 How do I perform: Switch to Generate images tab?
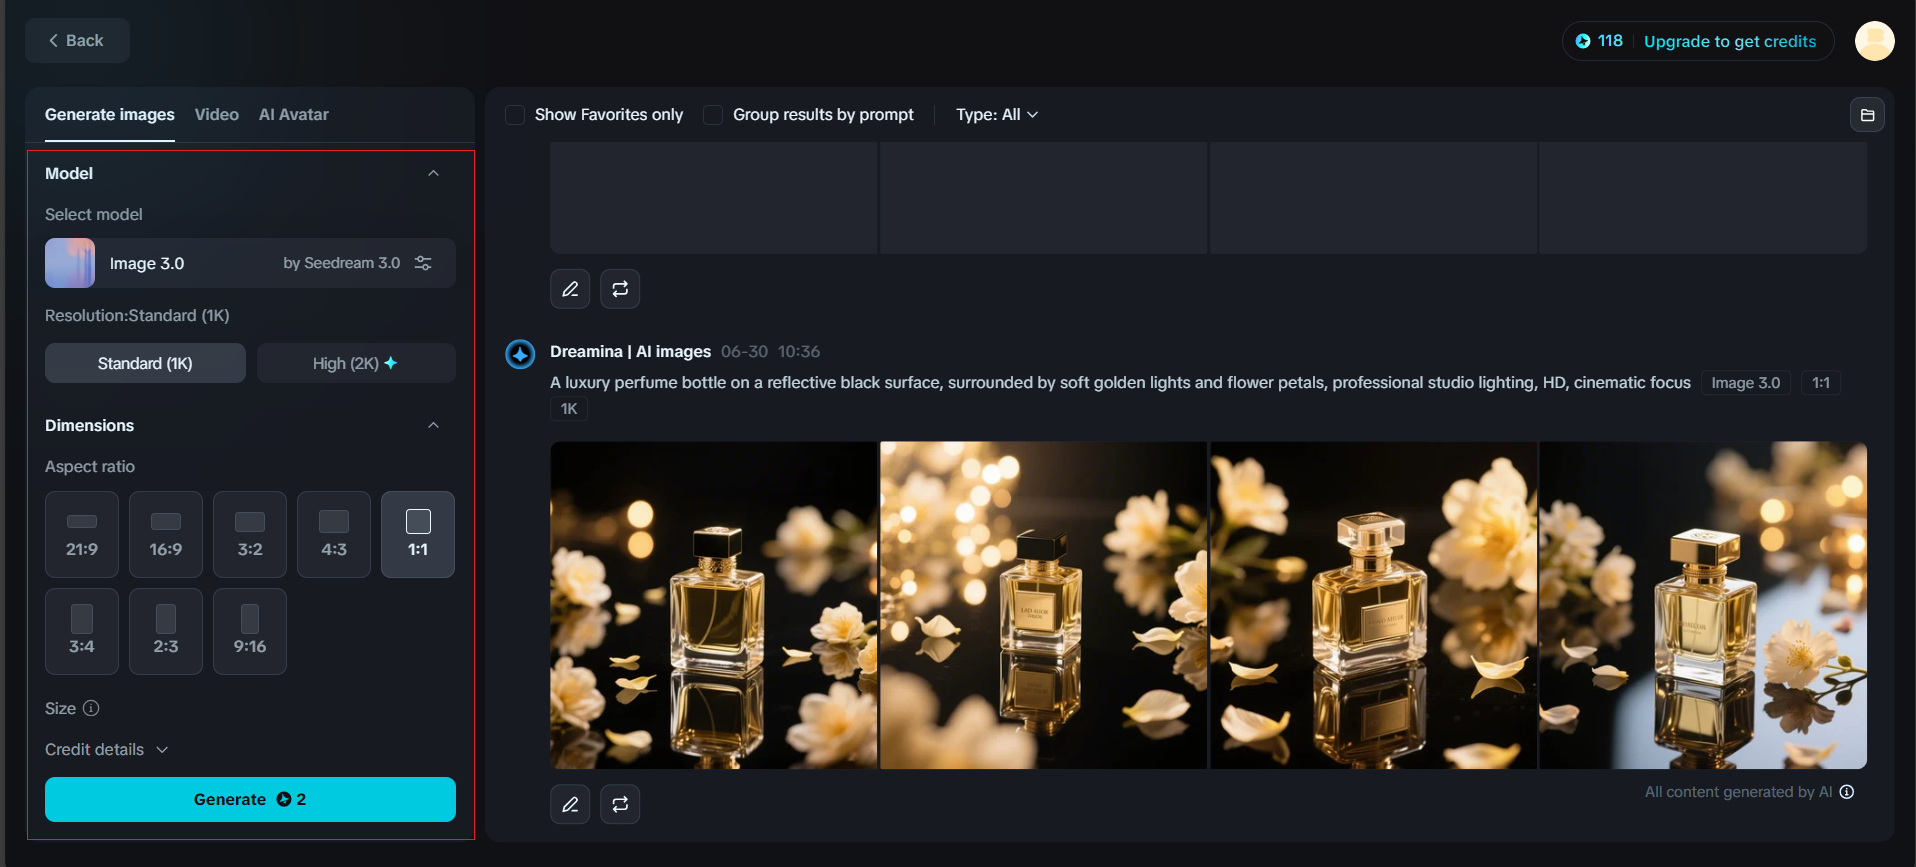tap(110, 115)
